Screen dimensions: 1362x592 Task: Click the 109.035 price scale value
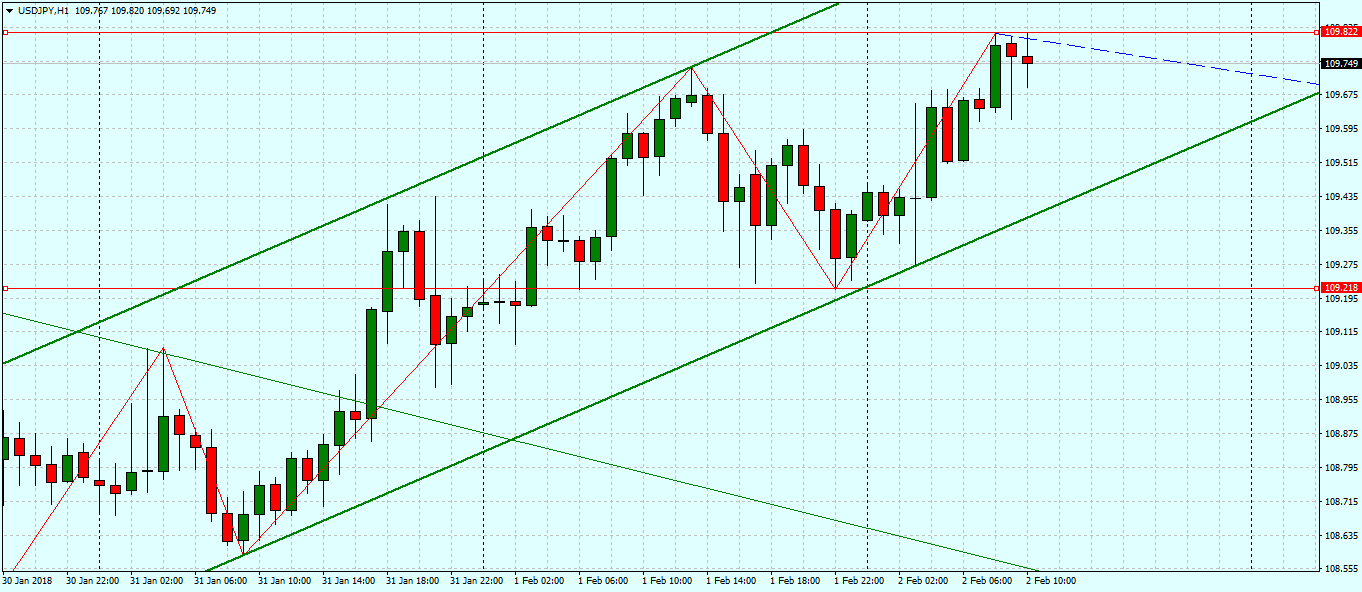(x=1340, y=366)
